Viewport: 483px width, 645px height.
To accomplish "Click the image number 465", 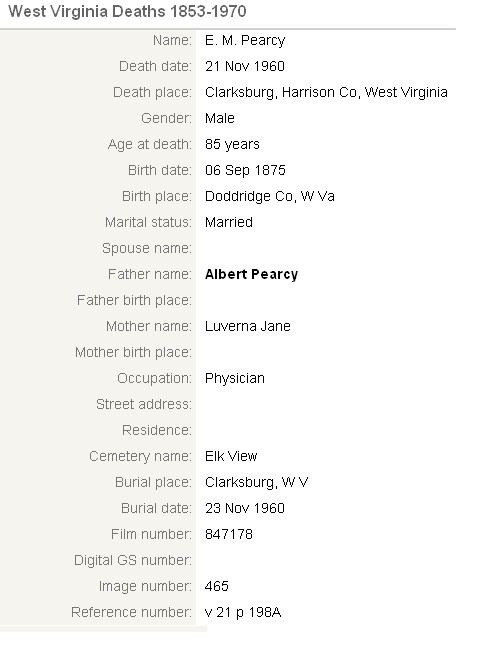I will 216,586.
